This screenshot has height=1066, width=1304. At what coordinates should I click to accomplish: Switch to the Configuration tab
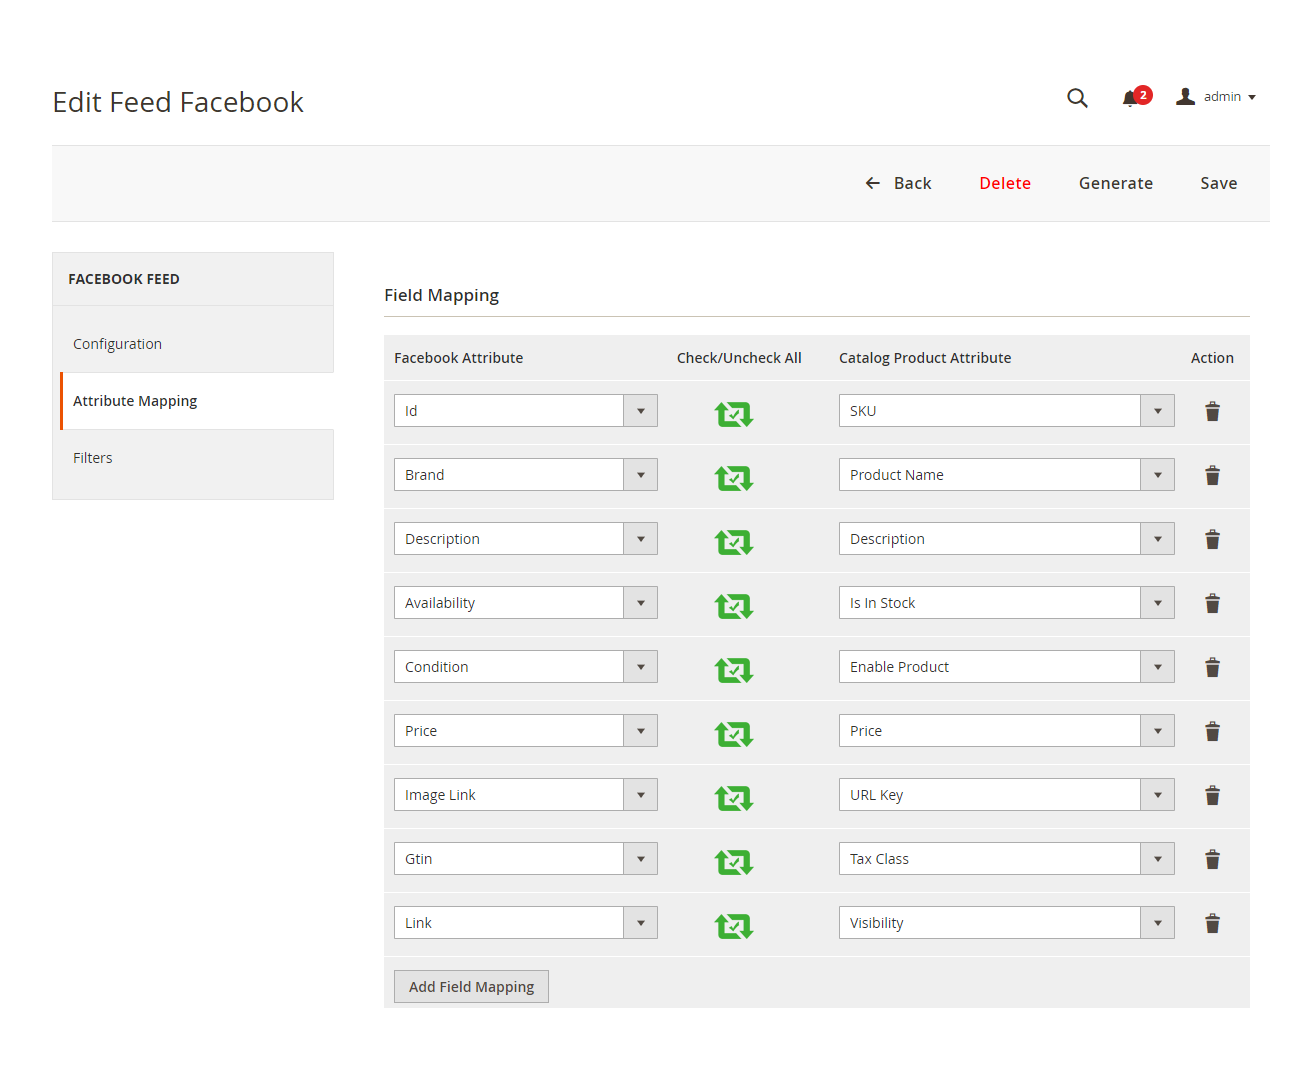point(117,344)
